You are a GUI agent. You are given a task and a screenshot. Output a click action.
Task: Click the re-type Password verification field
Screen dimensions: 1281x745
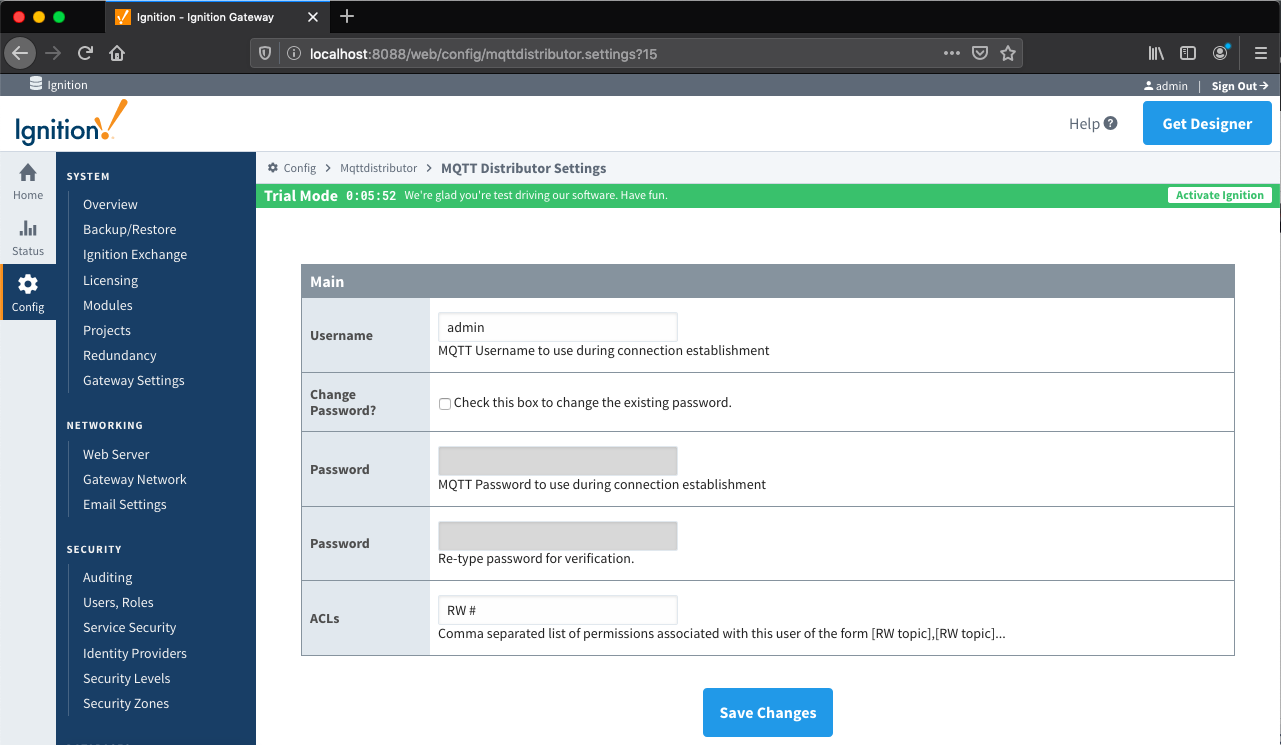click(x=557, y=535)
